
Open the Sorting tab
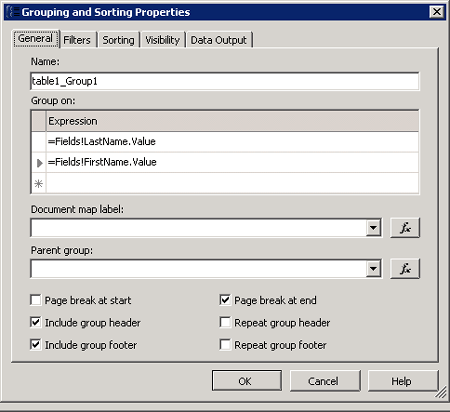point(118,40)
